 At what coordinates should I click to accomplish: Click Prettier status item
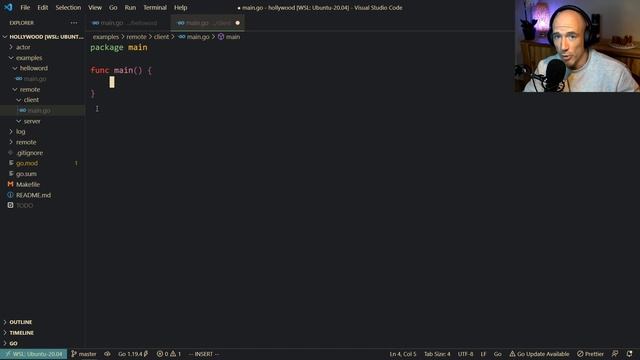[590, 354]
